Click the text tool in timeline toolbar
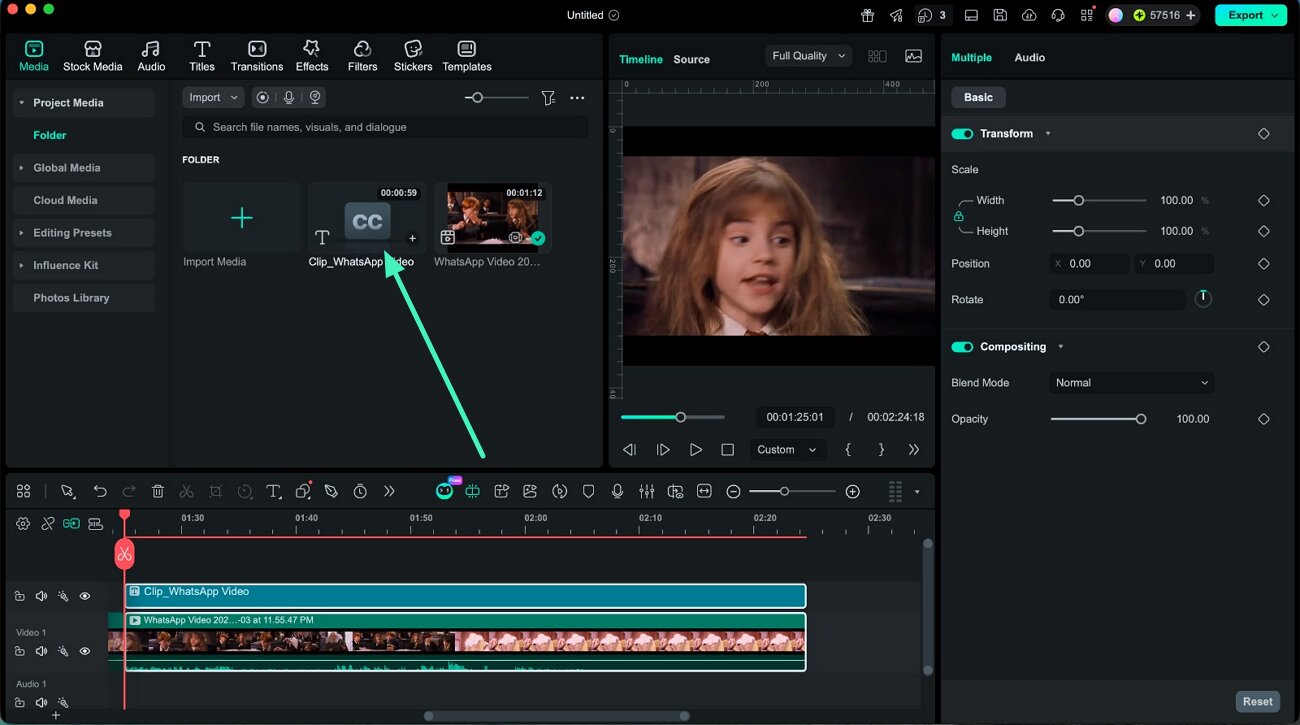Screen dimensions: 1300x725 pyautogui.click(x=274, y=491)
